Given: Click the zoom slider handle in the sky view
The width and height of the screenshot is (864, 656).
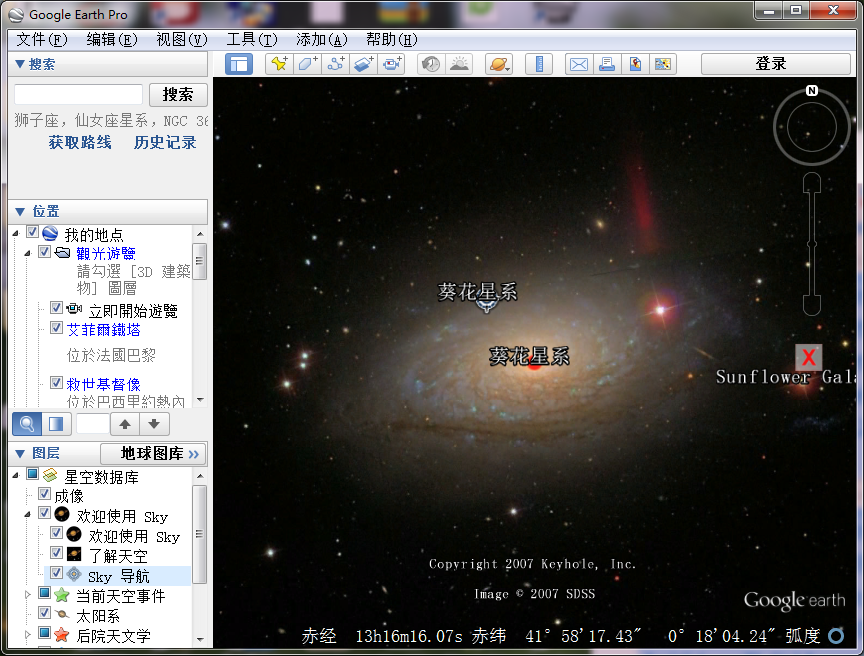Looking at the screenshot, I should click(812, 243).
